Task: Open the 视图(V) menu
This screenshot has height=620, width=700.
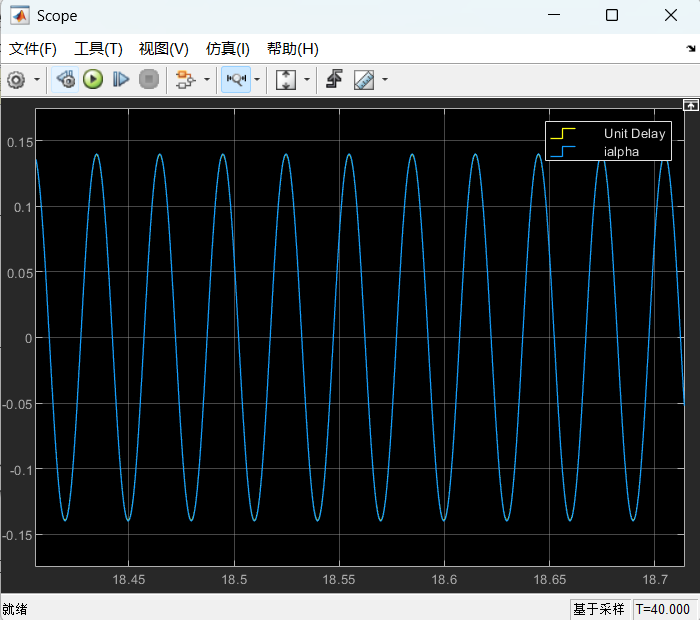Action: (x=163, y=49)
